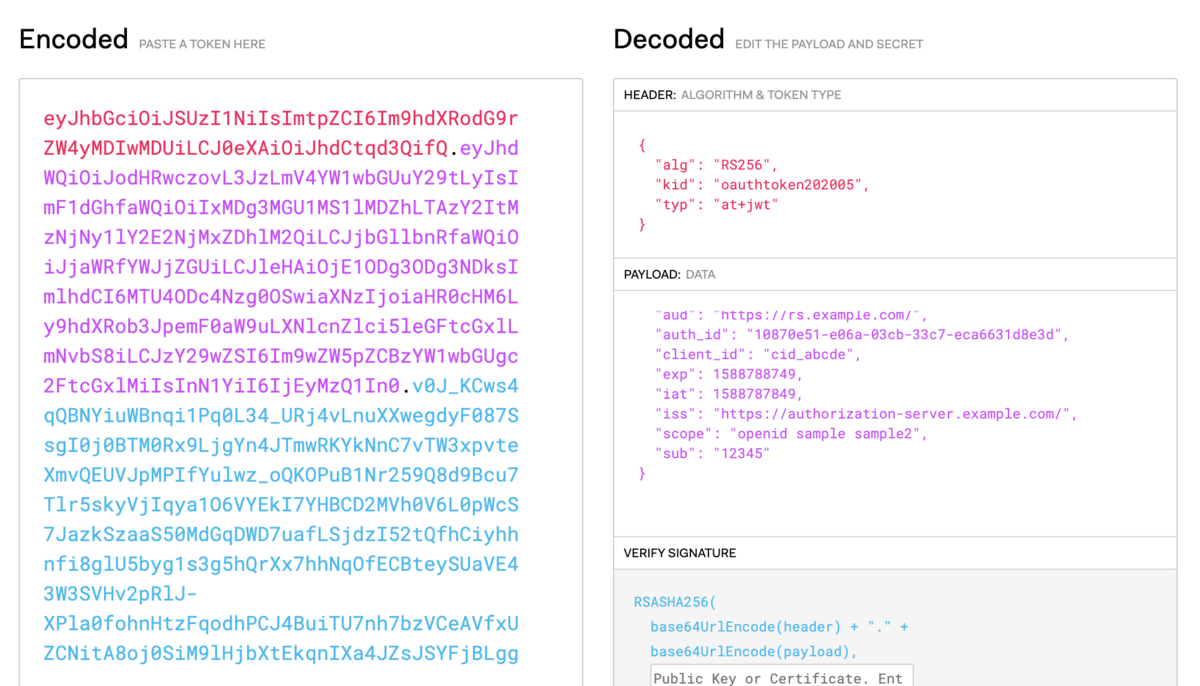
Task: Click the blue signature line starting qQBNYiuWBnqi1Pq0L34
Action: pos(281,416)
